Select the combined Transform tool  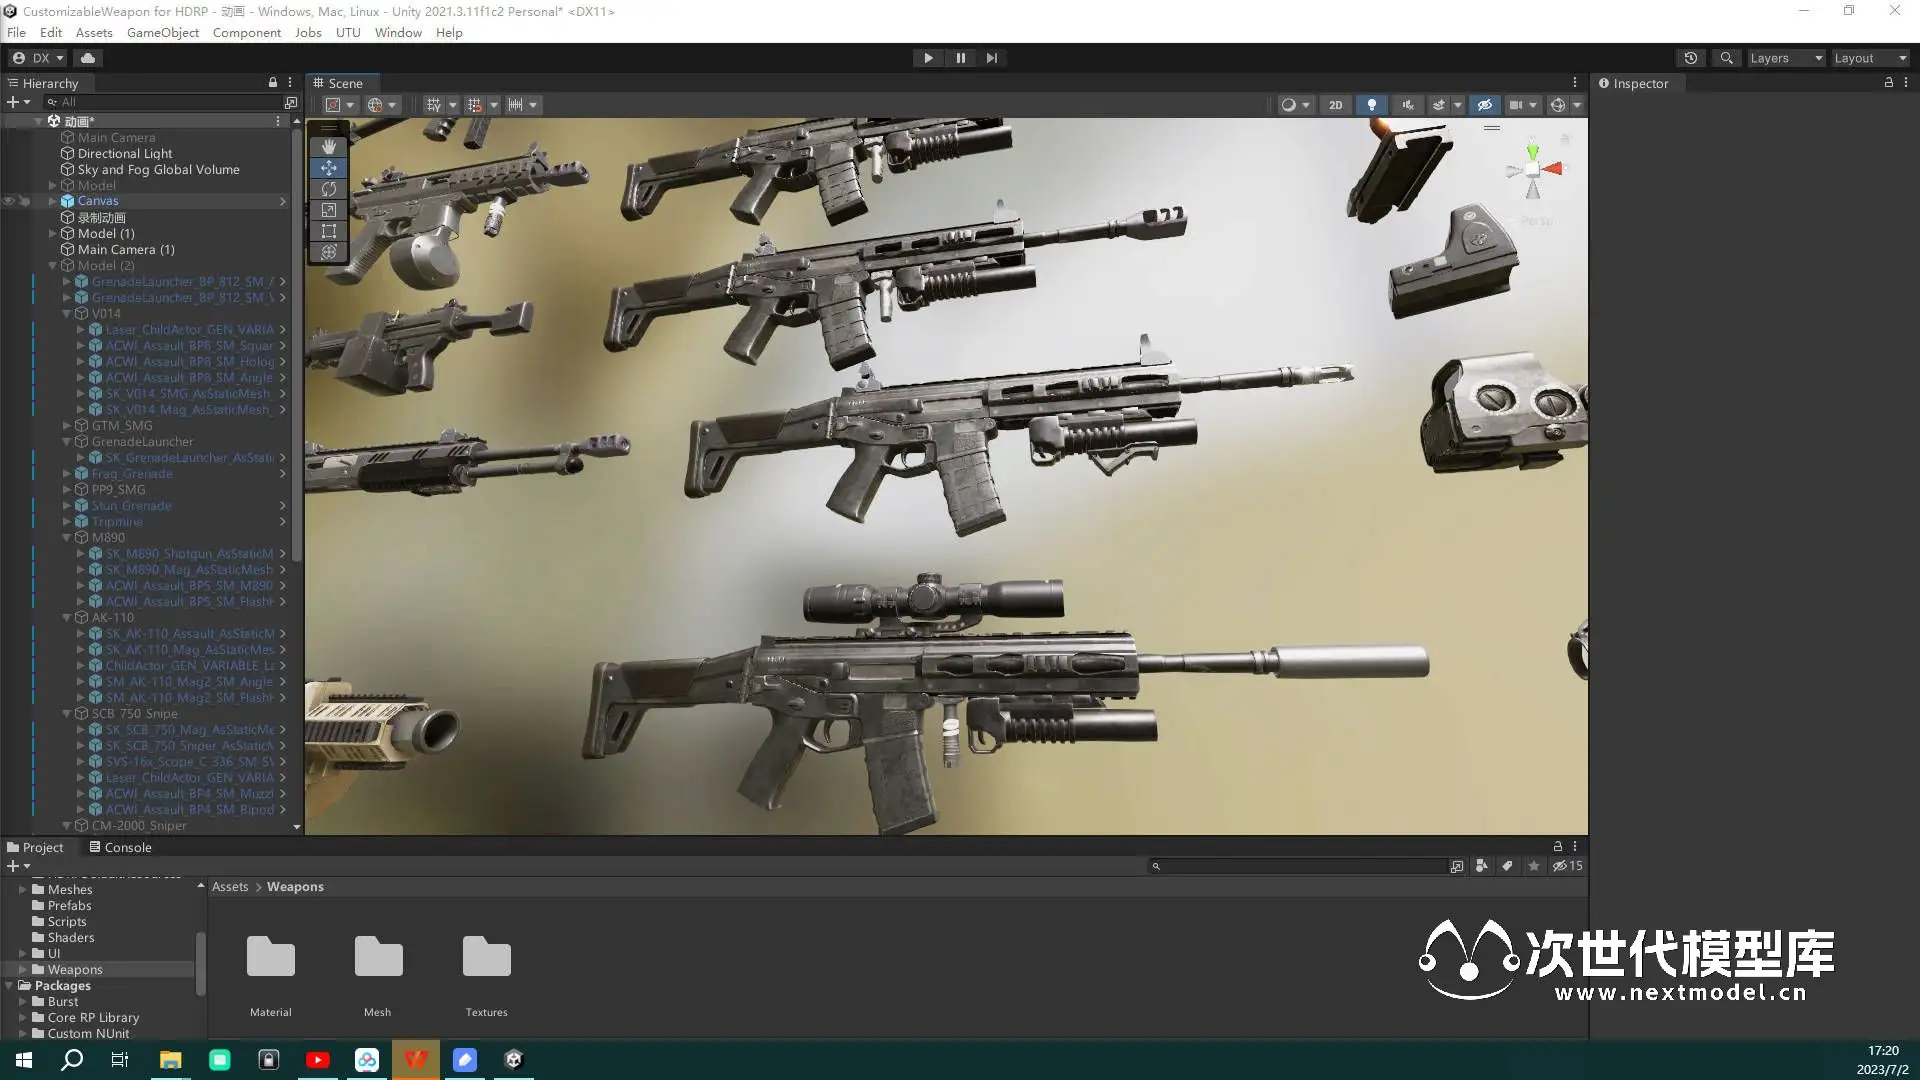pos(328,252)
